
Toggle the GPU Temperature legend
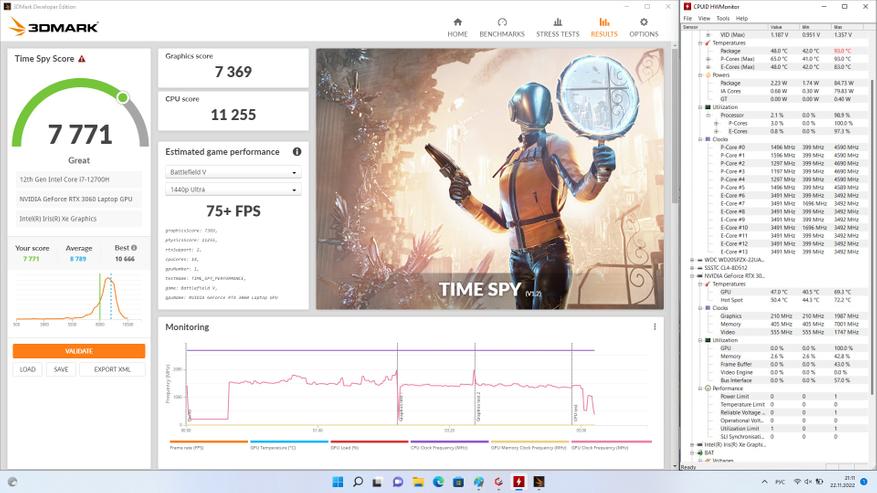point(289,445)
